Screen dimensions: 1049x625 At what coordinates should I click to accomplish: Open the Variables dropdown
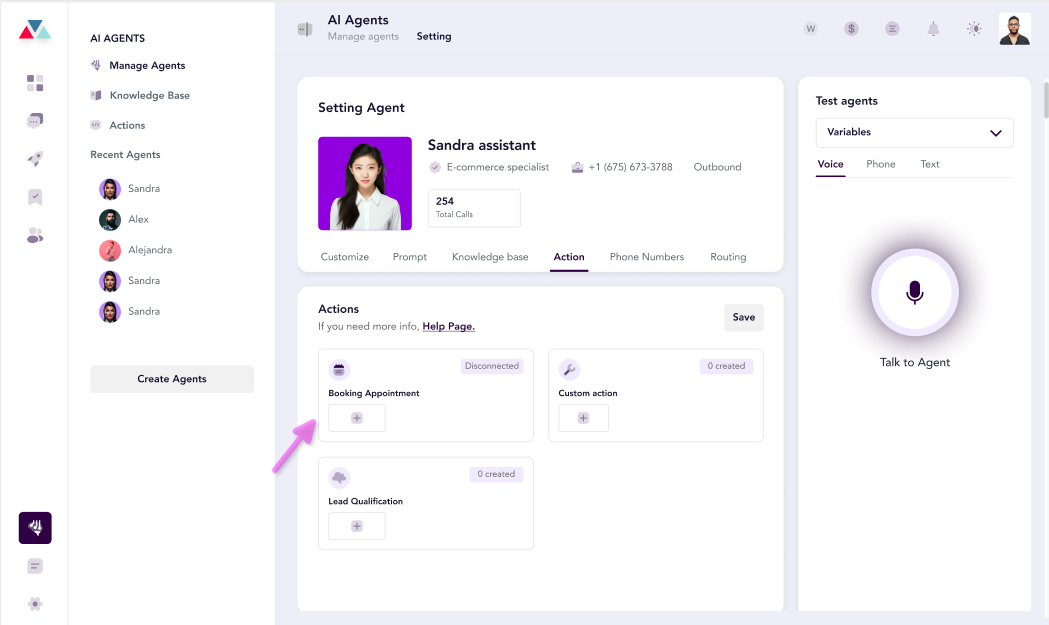coord(914,132)
